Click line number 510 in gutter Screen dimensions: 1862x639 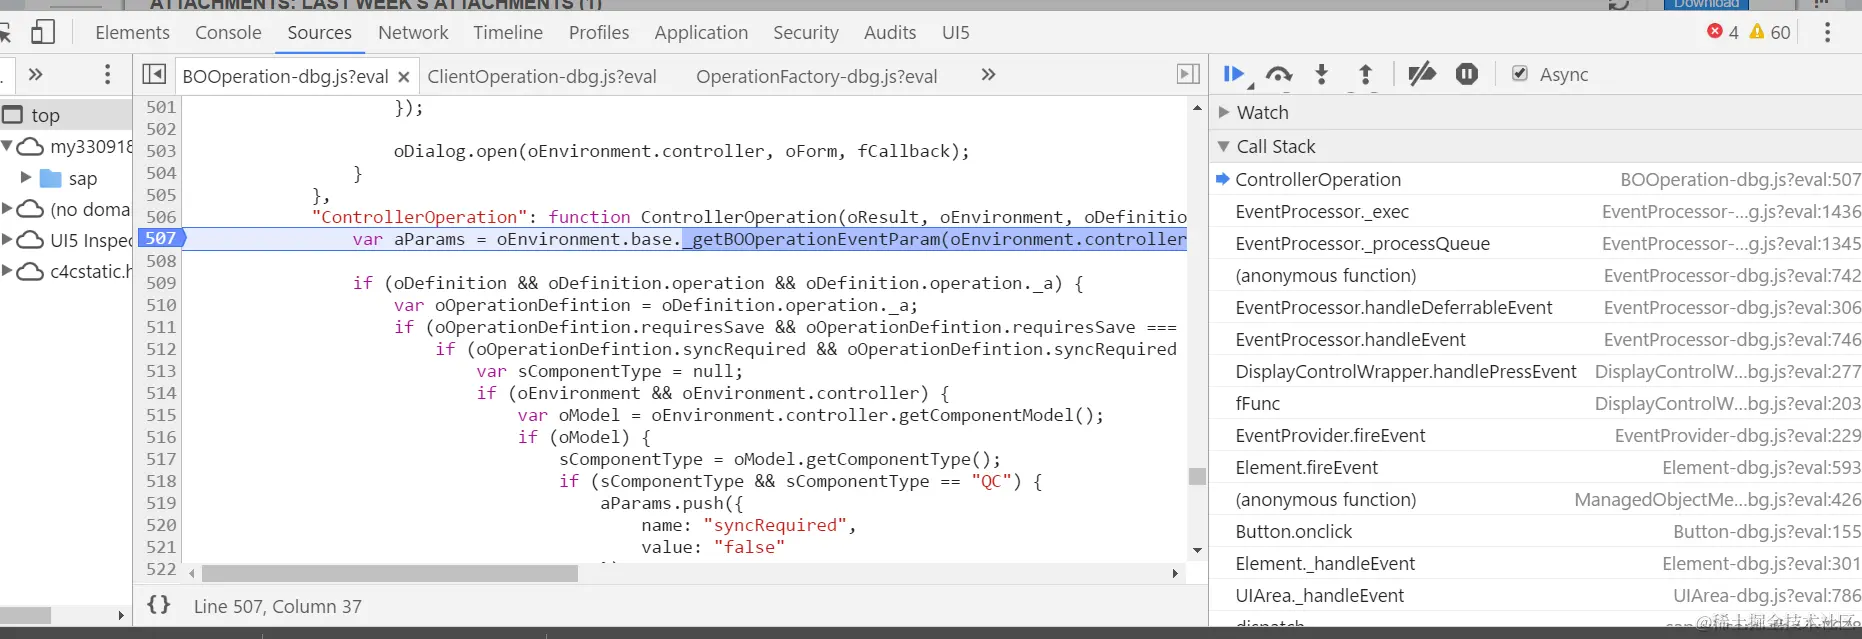(161, 305)
